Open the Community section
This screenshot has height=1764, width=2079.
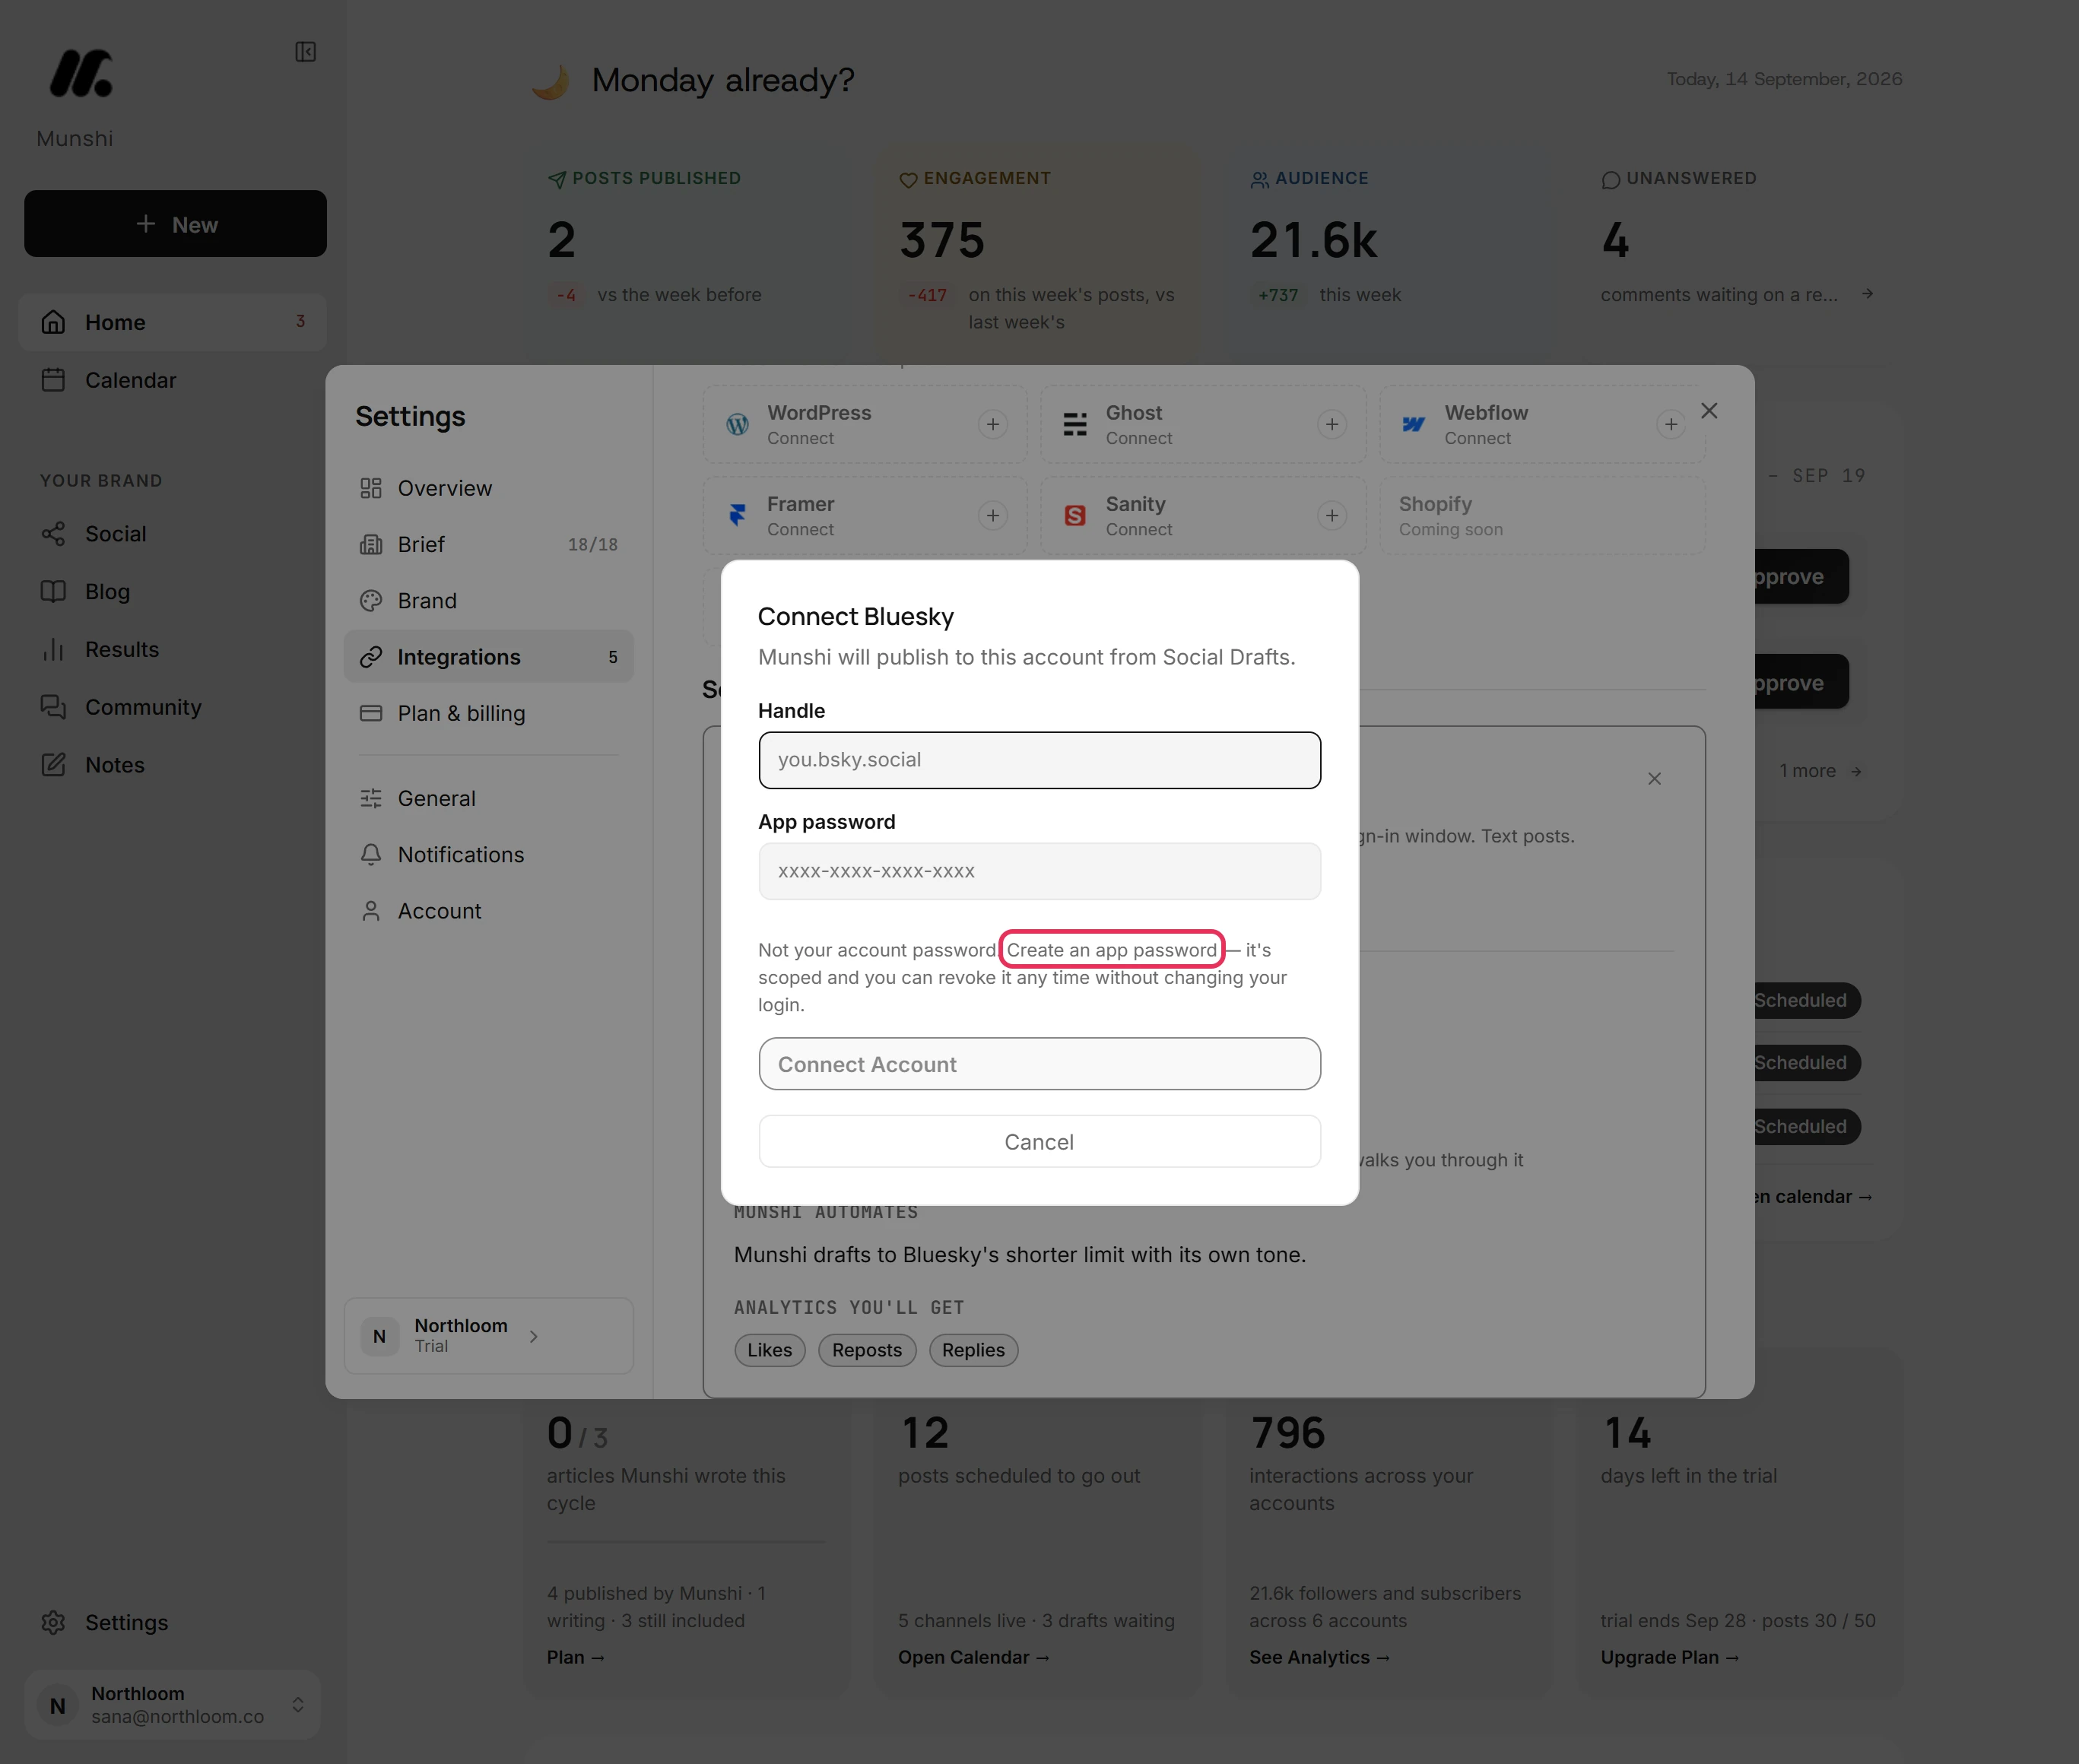[172, 707]
